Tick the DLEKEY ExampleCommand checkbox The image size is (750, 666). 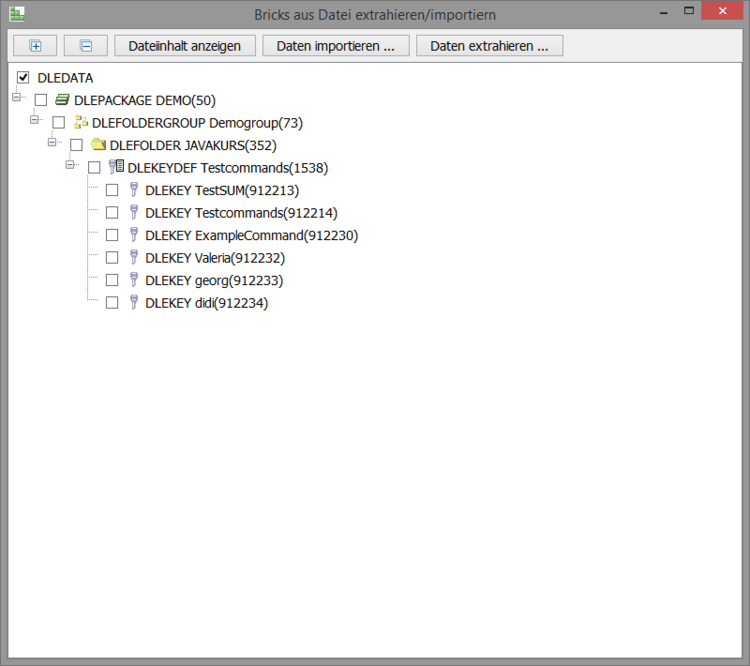112,235
